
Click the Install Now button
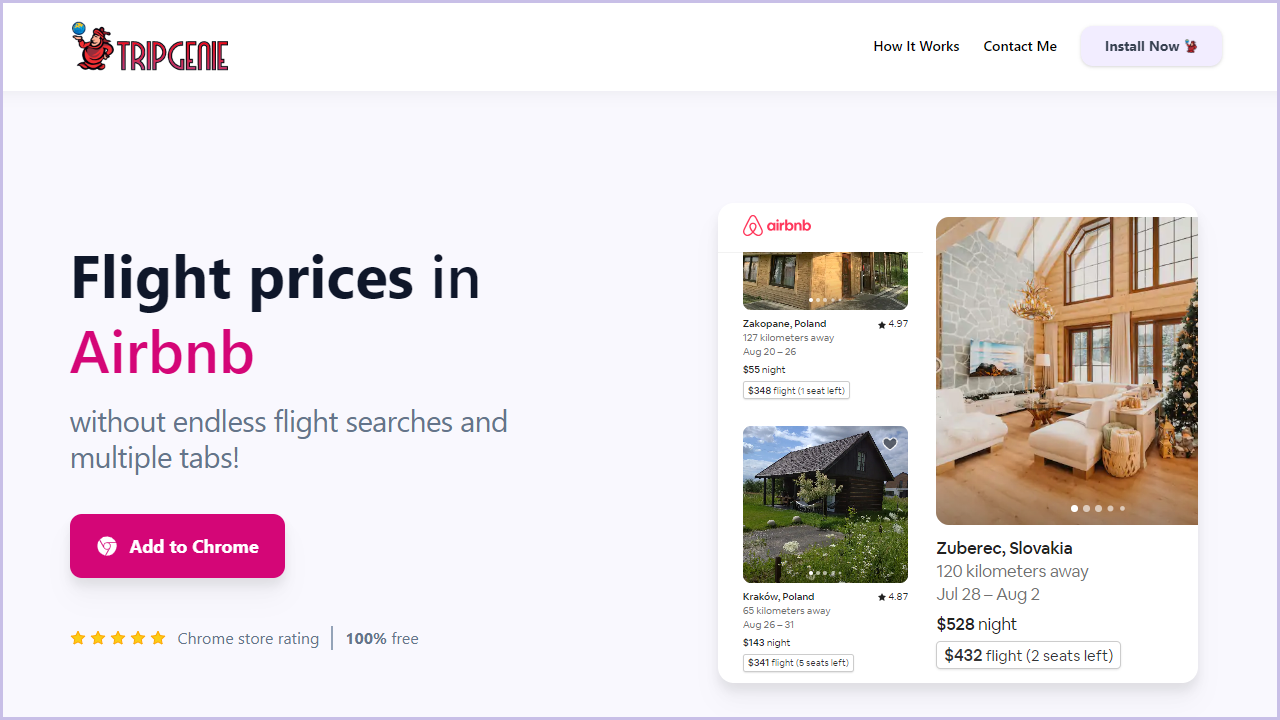(x=1150, y=46)
